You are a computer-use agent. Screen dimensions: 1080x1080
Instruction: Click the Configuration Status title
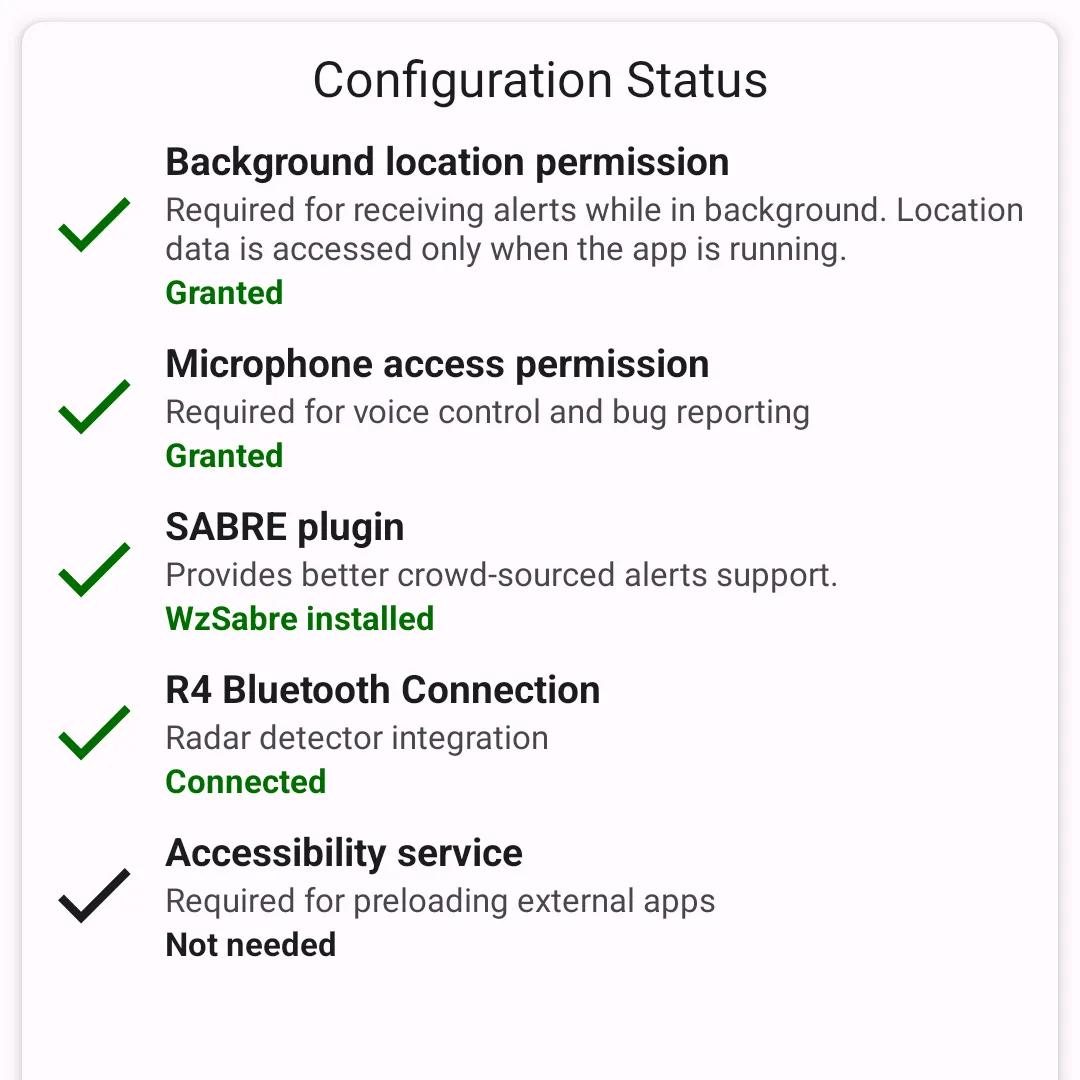(x=540, y=80)
